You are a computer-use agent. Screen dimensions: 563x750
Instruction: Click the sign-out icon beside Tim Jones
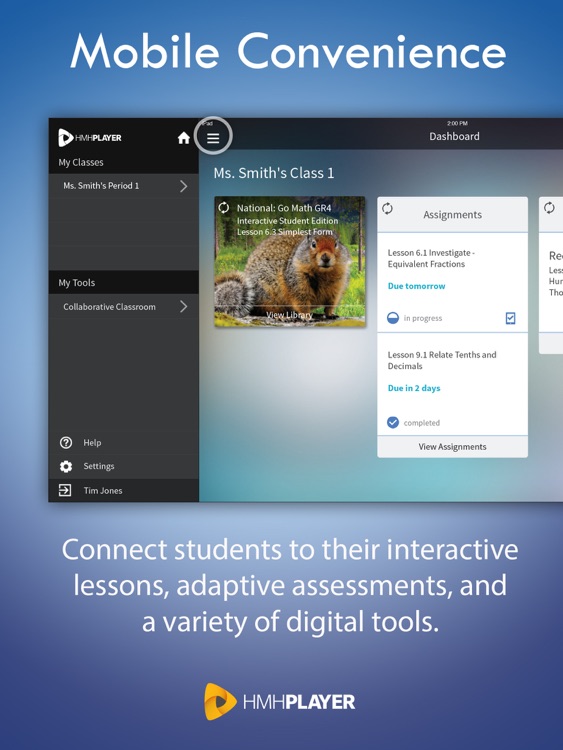pos(65,490)
